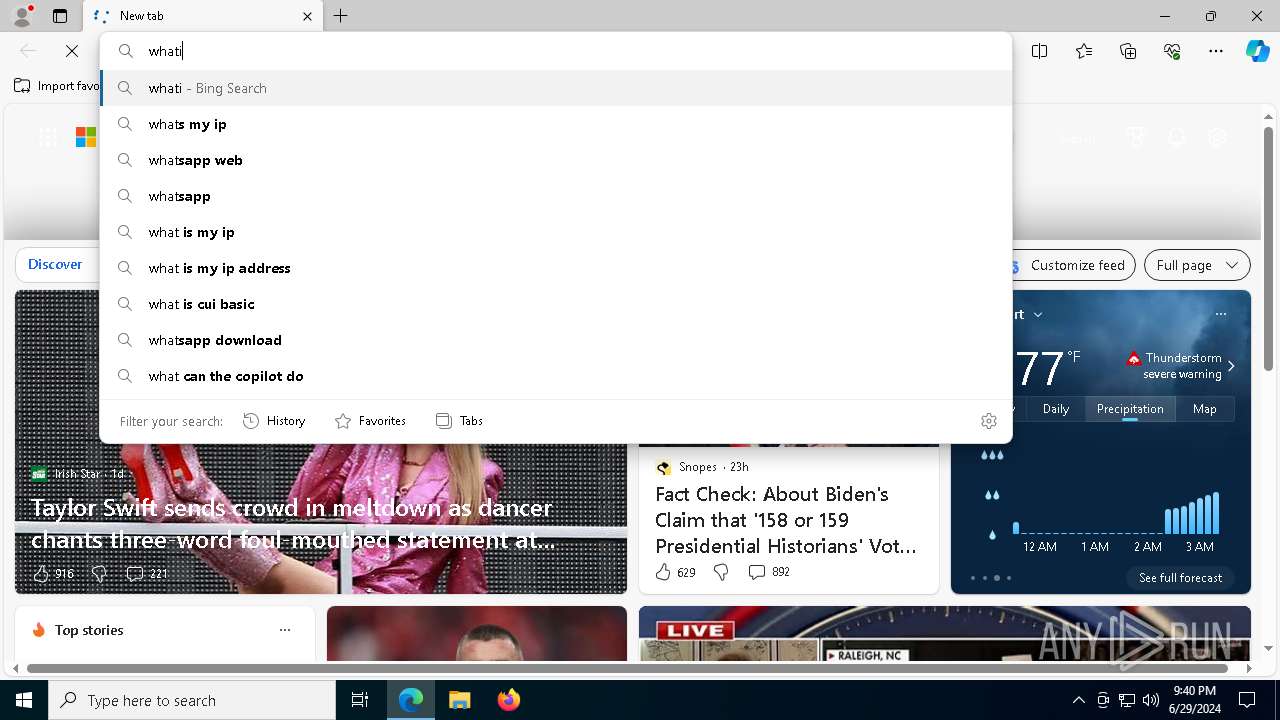Open File Explorer from taskbar
1280x720 pixels.
tap(459, 700)
